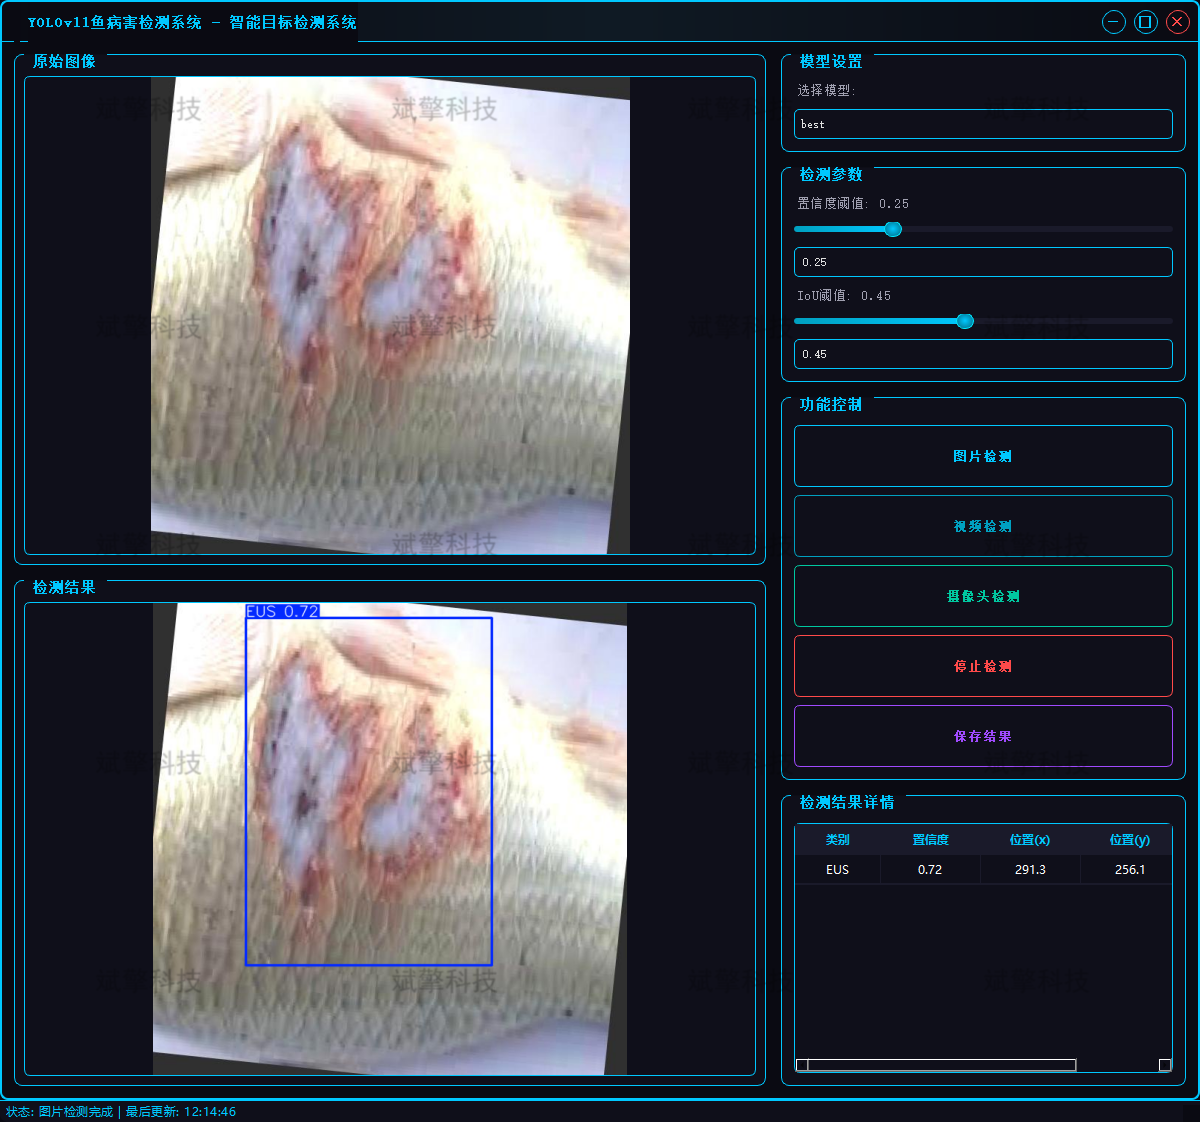Image resolution: width=1200 pixels, height=1122 pixels.
Task: Click the red 停止检测 button
Action: tap(983, 666)
